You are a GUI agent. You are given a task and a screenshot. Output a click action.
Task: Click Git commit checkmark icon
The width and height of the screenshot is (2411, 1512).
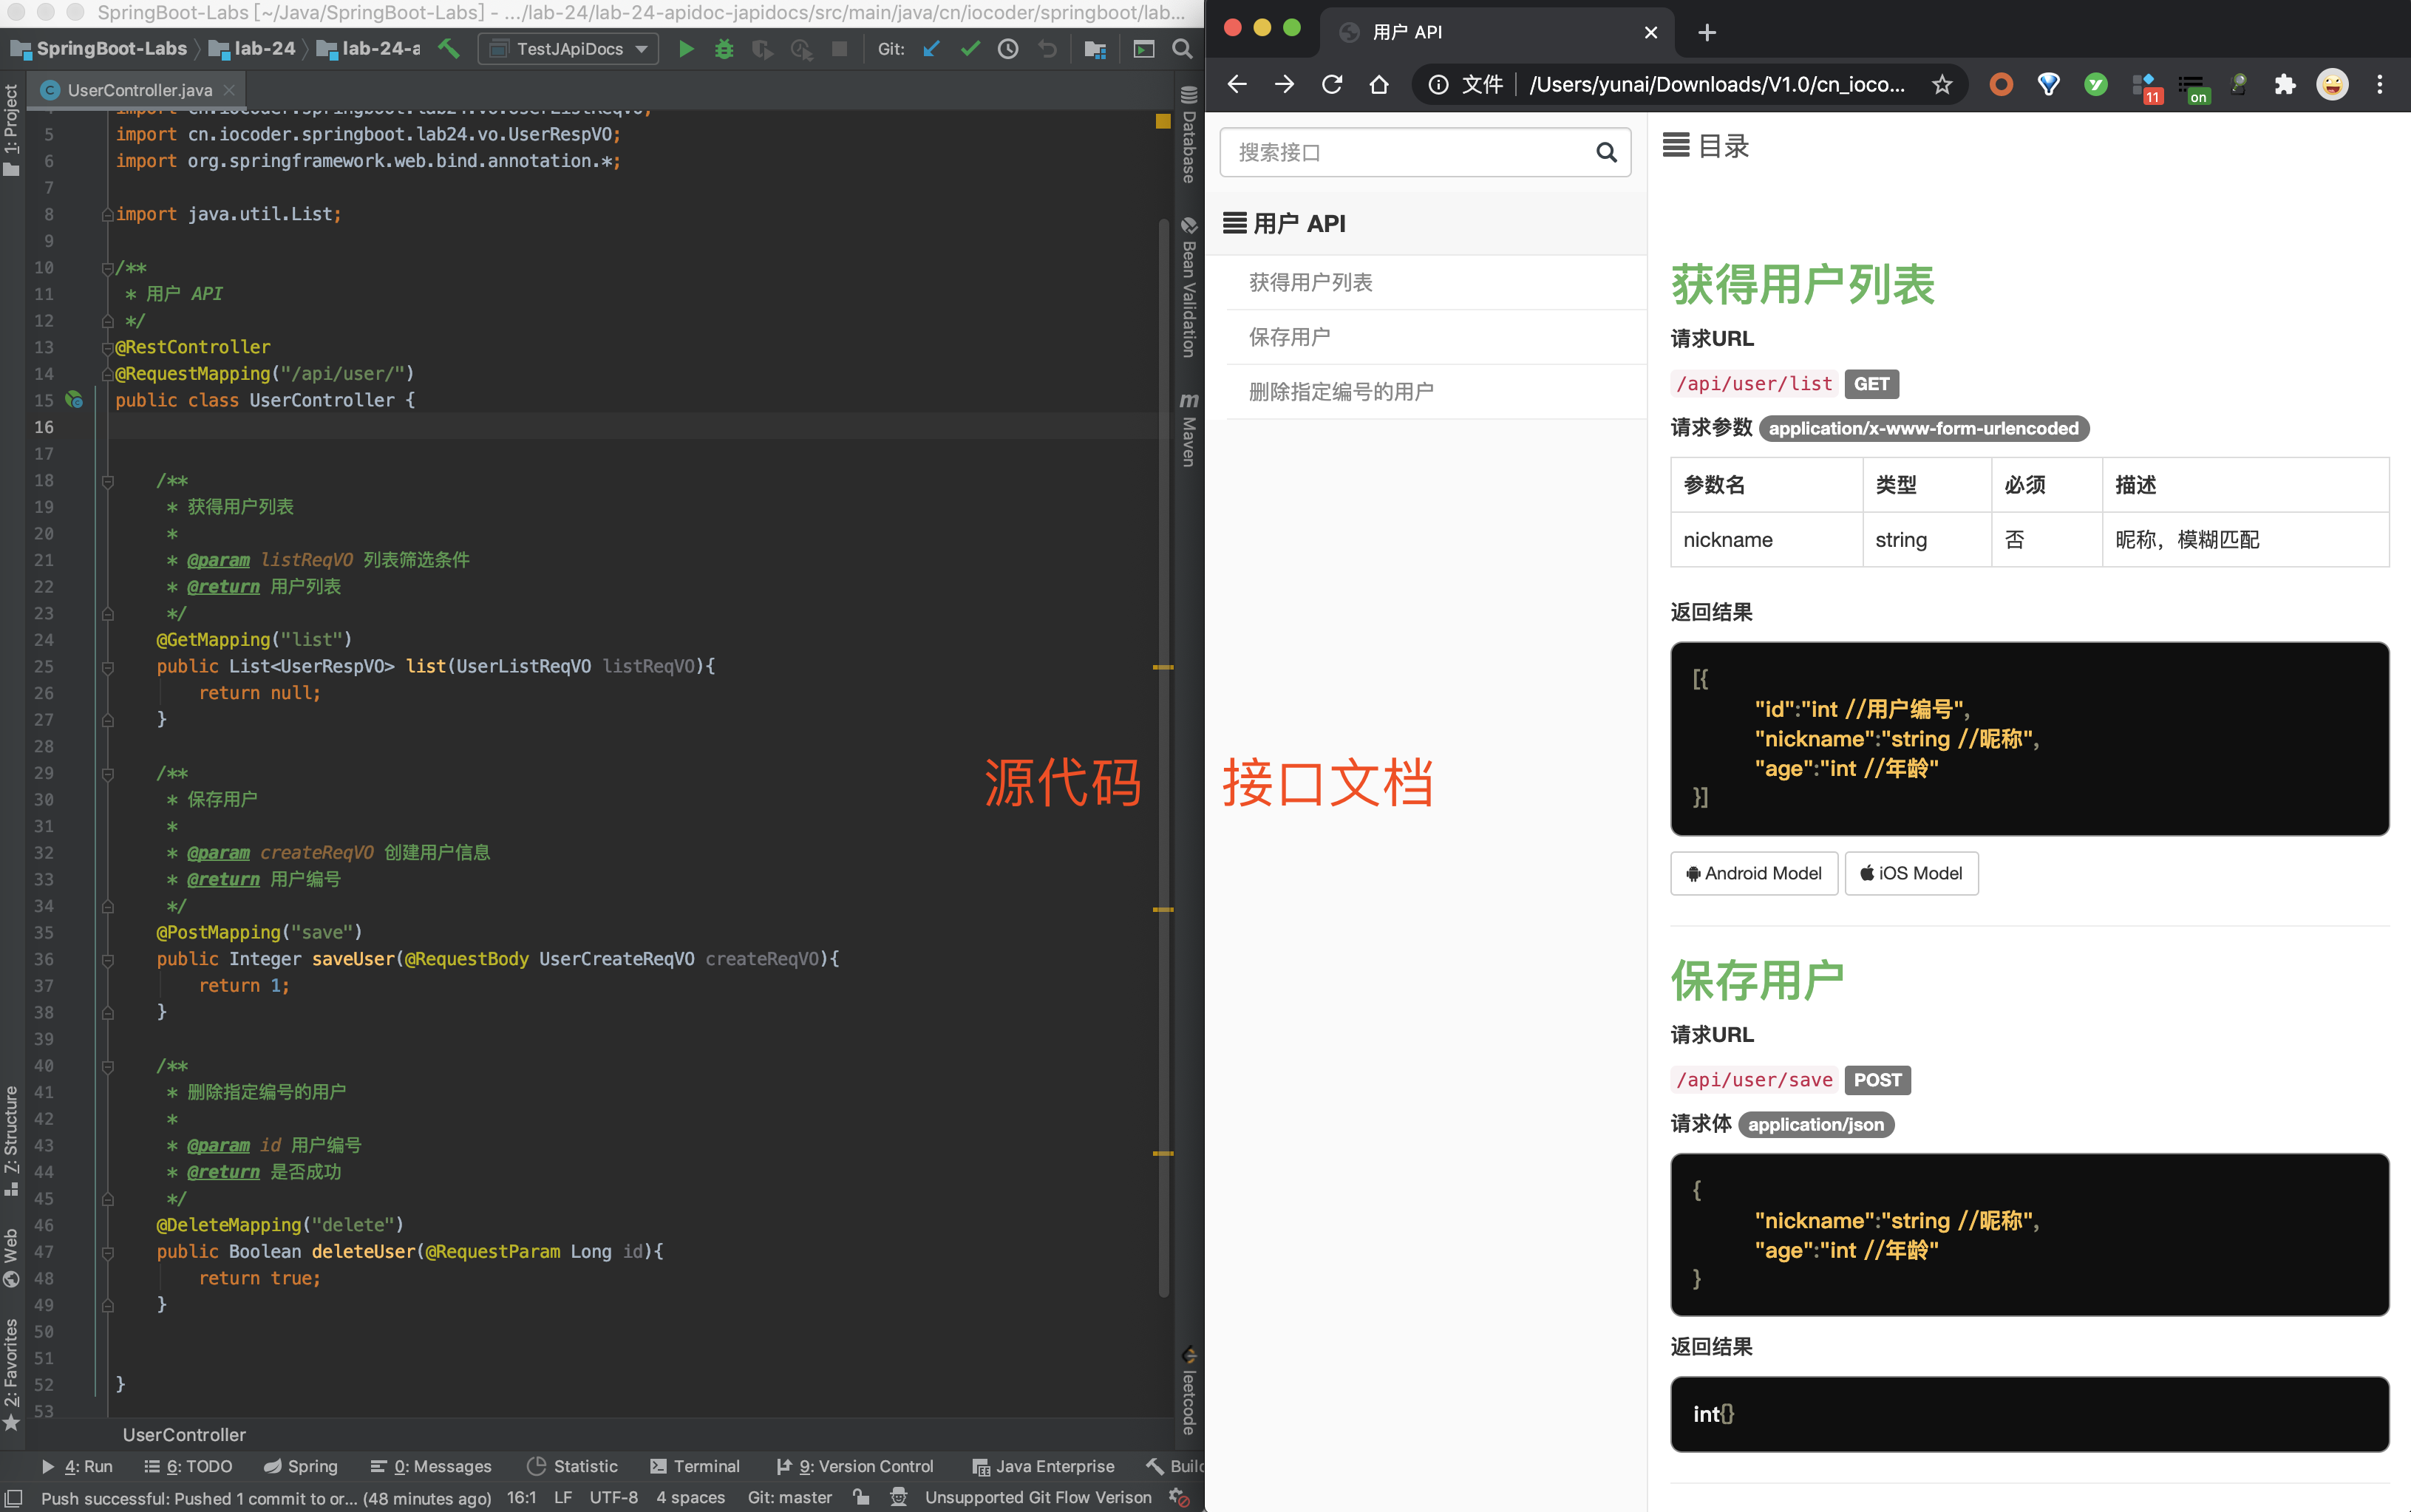tap(969, 49)
